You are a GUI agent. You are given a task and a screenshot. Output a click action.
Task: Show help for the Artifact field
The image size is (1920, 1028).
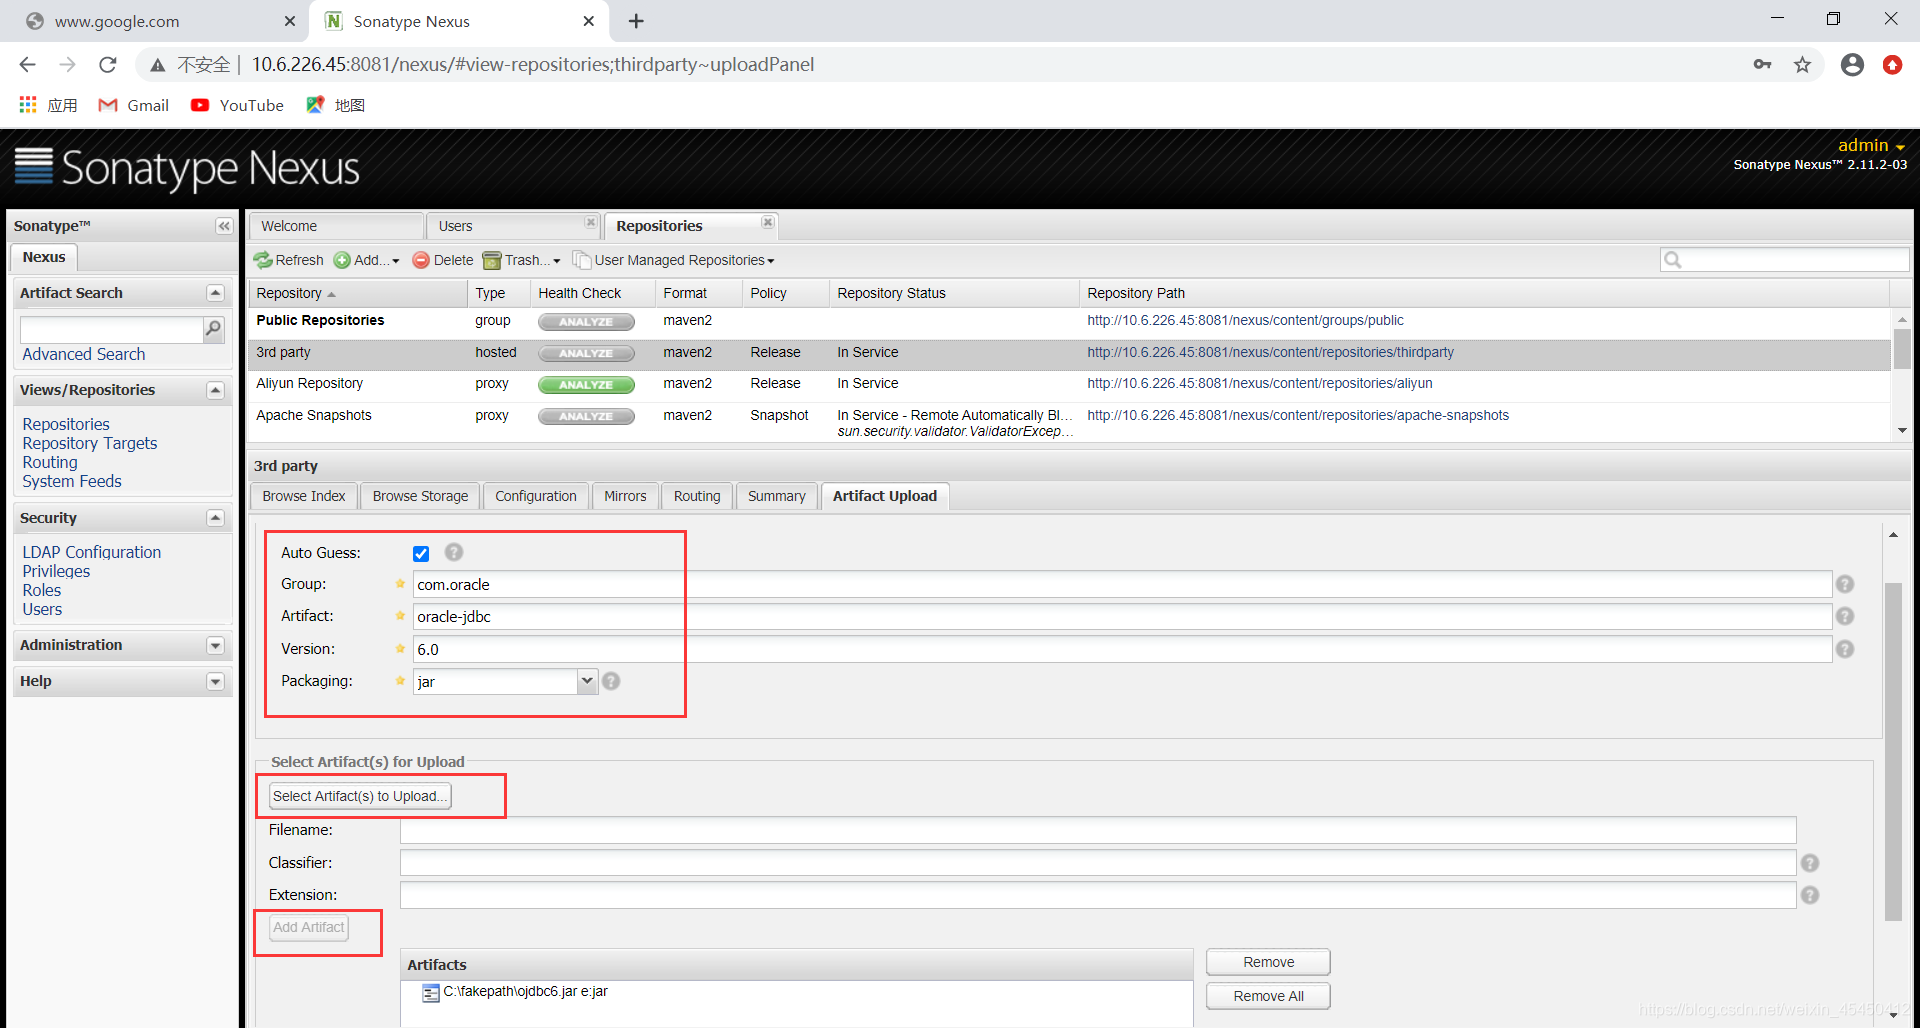click(x=1845, y=616)
